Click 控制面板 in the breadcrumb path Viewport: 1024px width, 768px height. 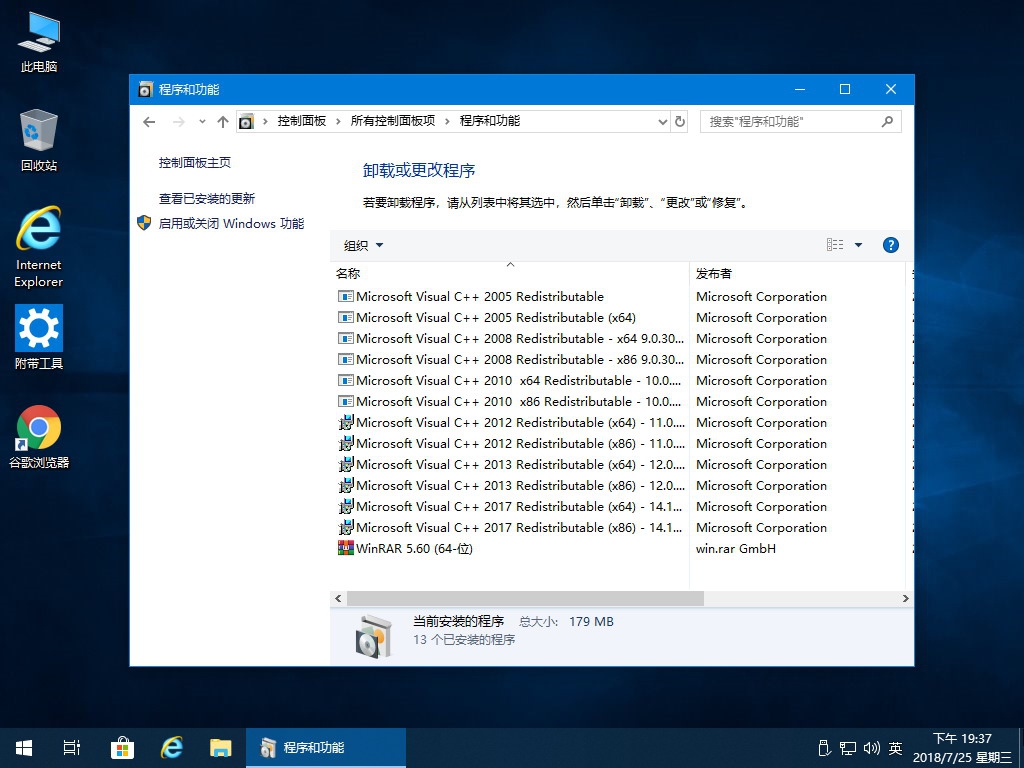tap(302, 121)
